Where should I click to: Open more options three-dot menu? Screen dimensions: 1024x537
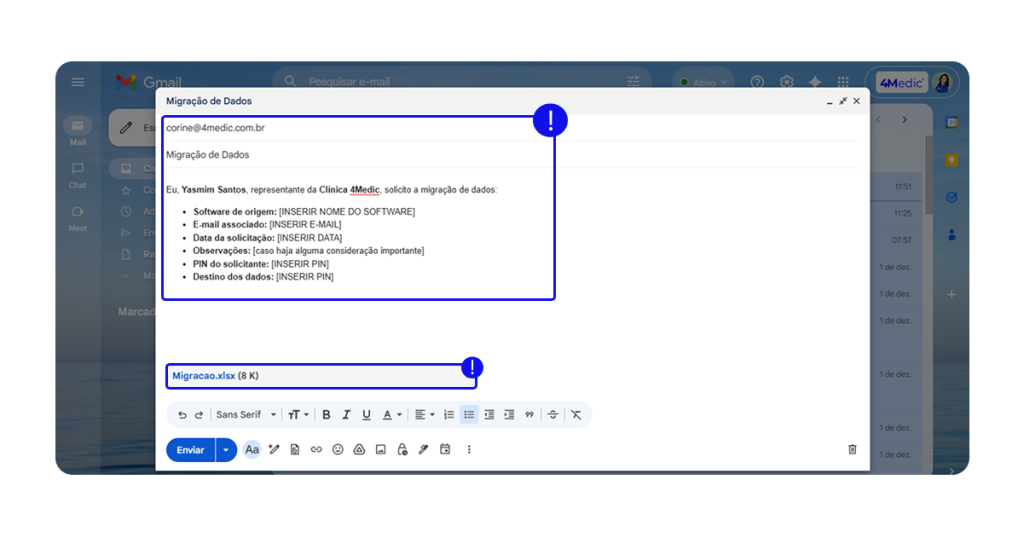click(468, 450)
